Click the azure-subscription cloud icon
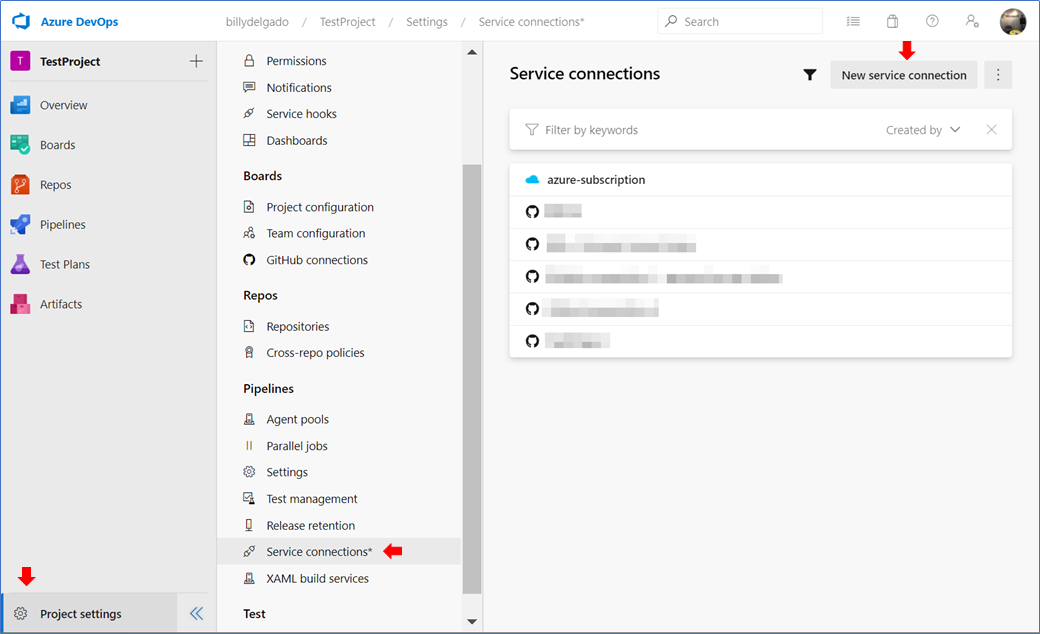Image resolution: width=1040 pixels, height=634 pixels. click(532, 180)
